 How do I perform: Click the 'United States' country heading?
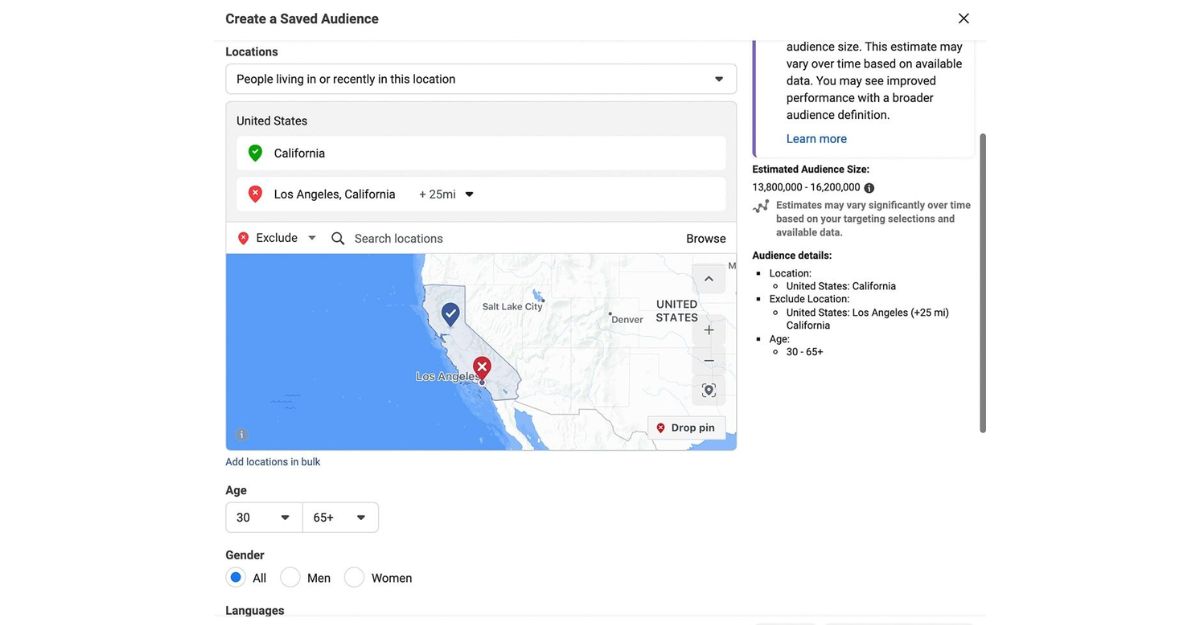272,121
